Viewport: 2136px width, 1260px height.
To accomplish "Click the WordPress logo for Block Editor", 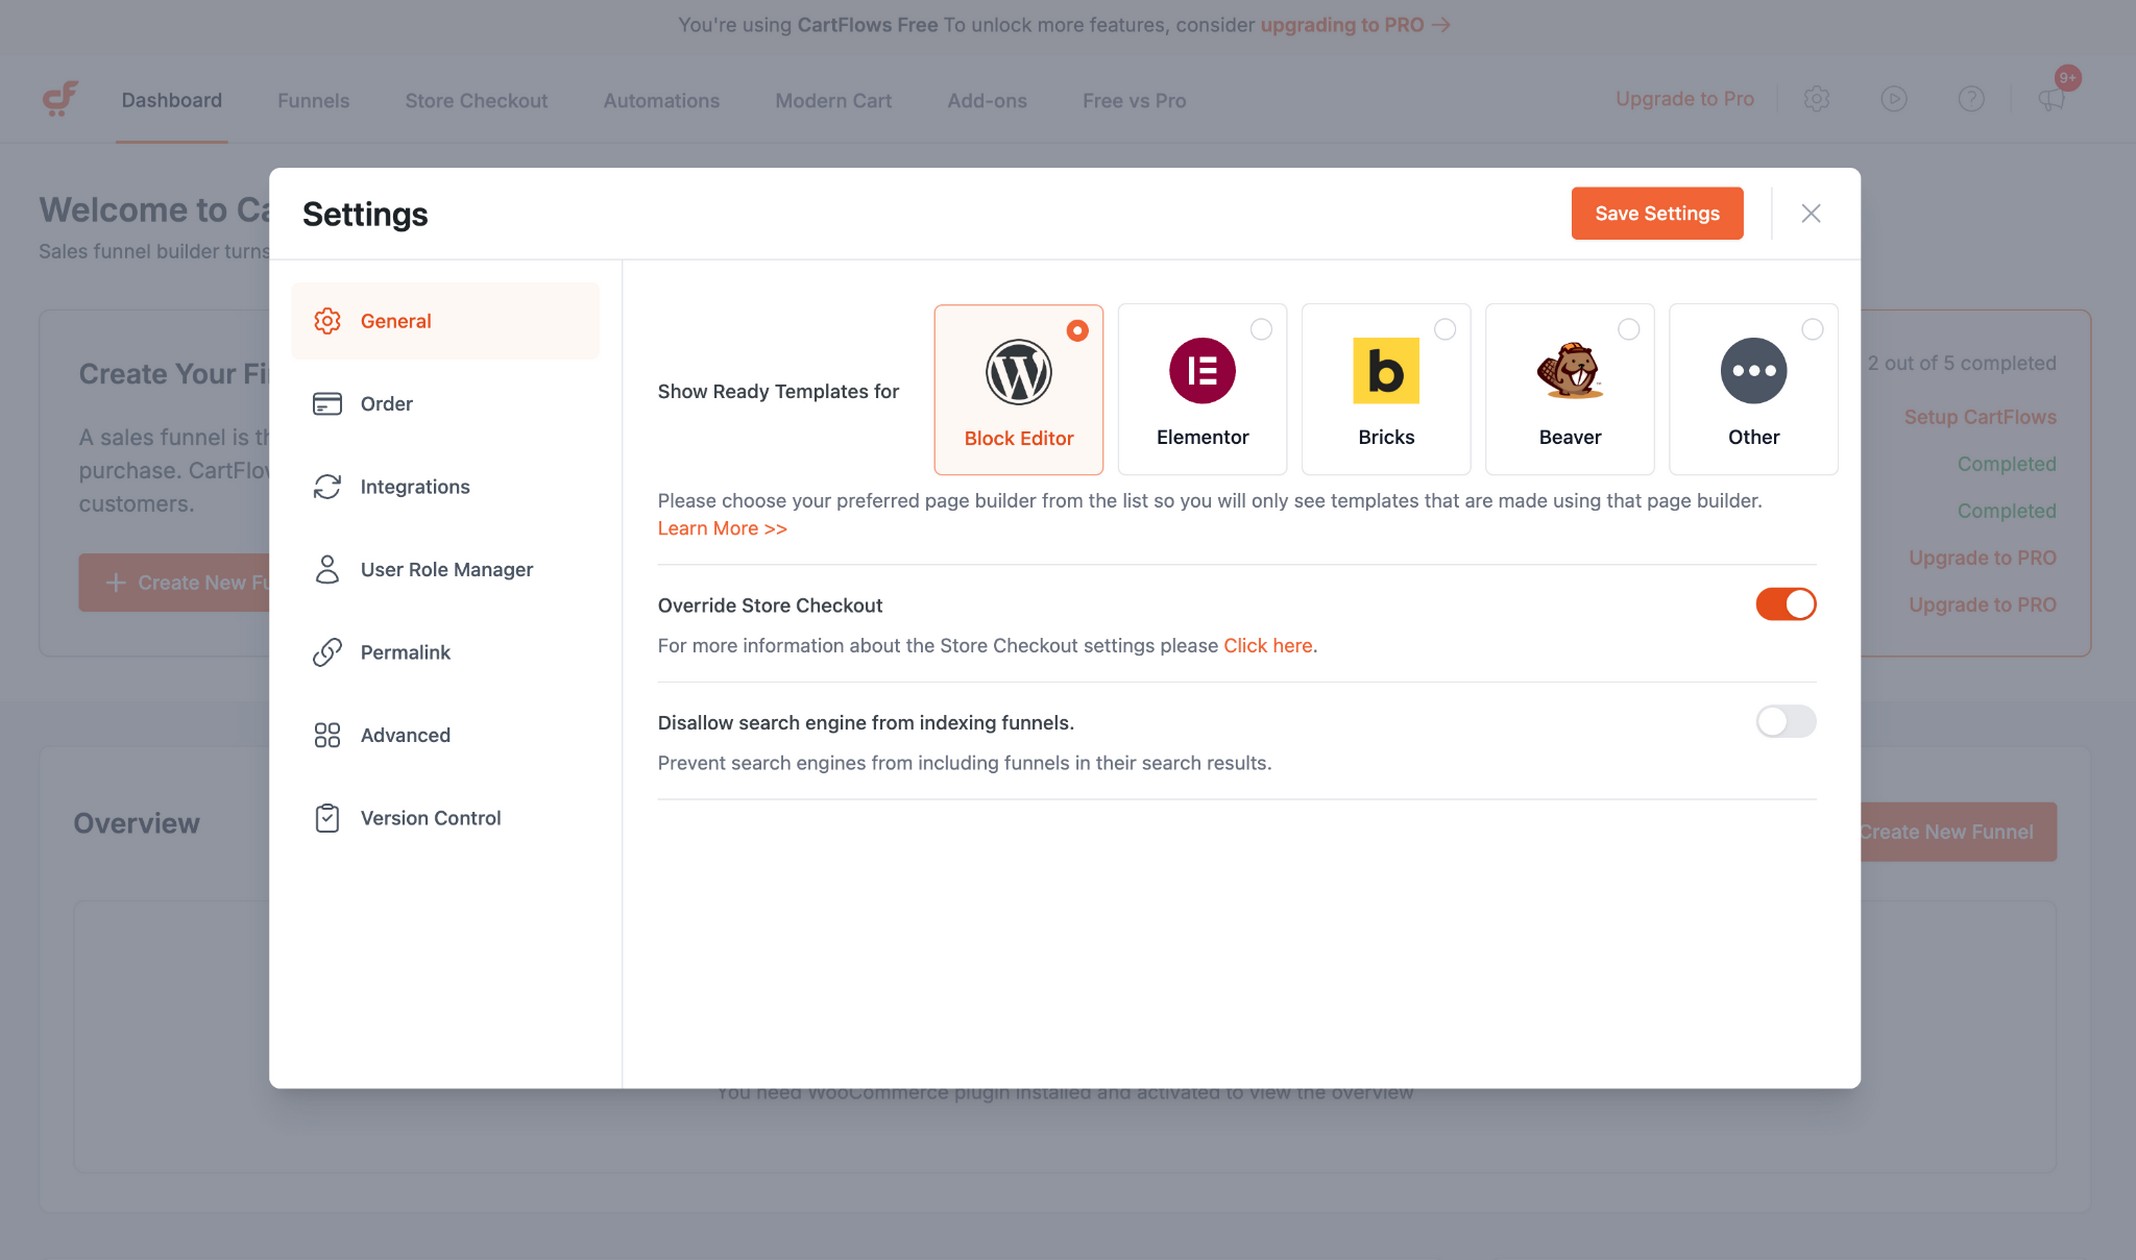I will [x=1019, y=372].
